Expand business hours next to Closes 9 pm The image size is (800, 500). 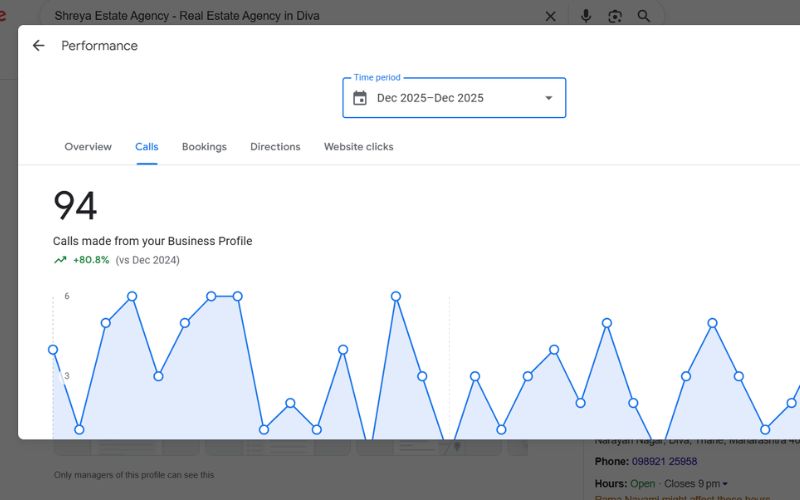[725, 484]
